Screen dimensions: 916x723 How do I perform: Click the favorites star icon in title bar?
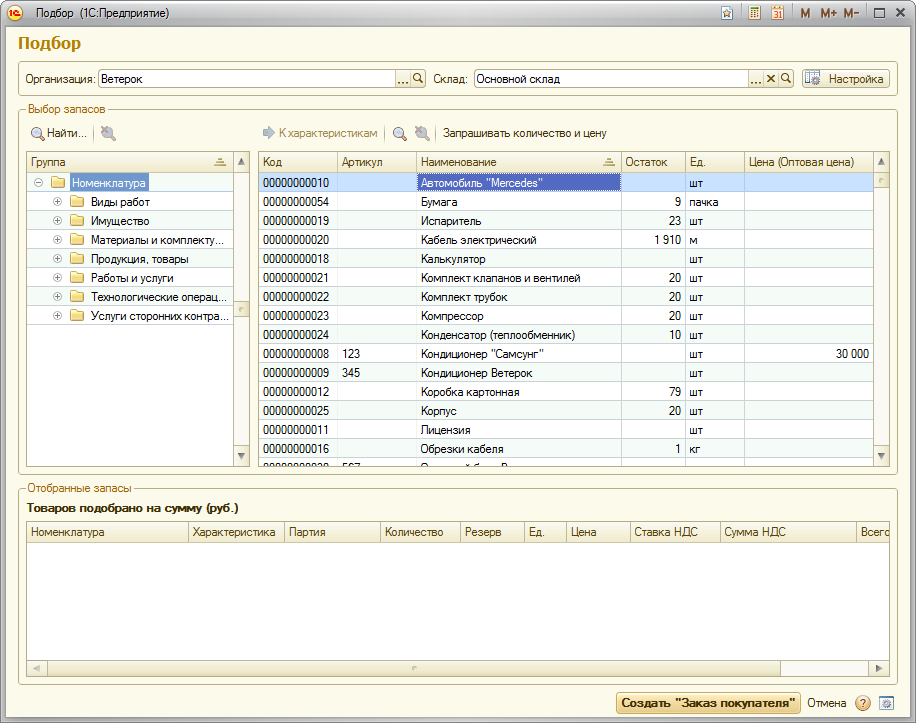click(x=727, y=13)
